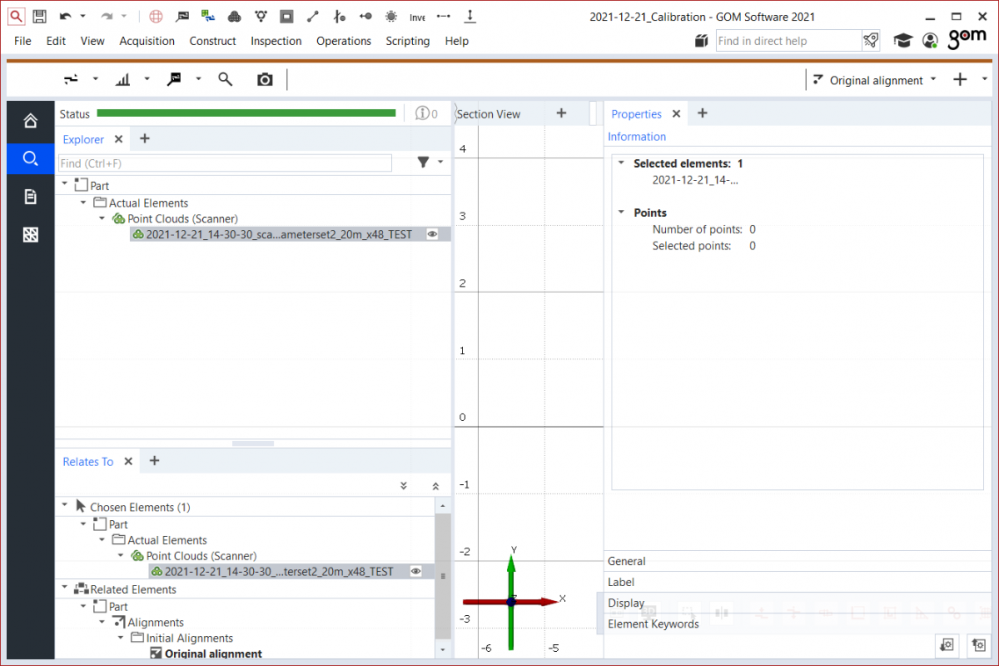Collapse the Actual Elements folder
Viewport: 999px width, 666px height.
pos(82,202)
